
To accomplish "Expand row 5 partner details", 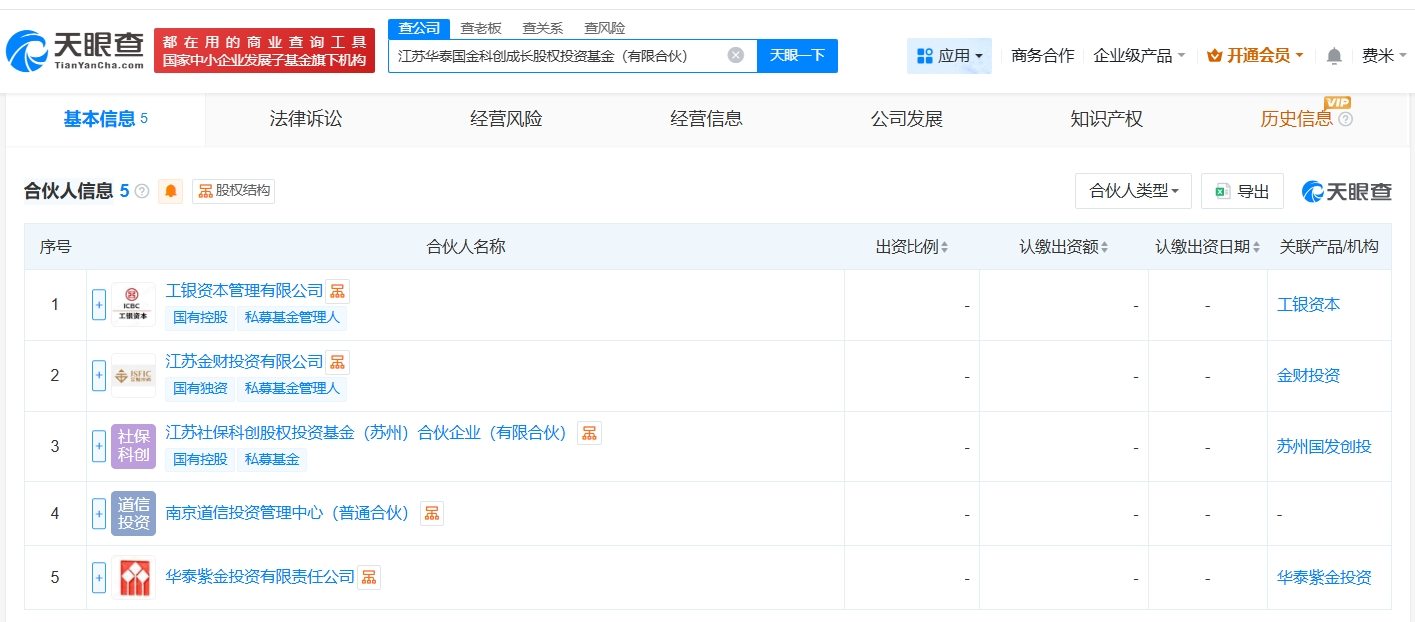I will (x=99, y=577).
